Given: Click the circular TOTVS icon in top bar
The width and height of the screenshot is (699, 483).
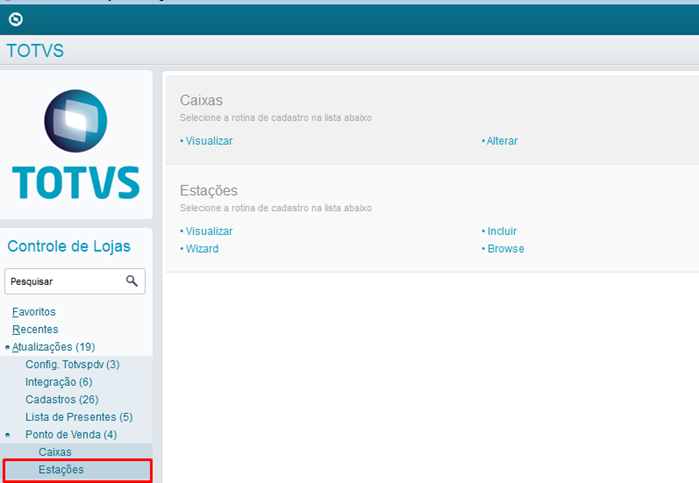Looking at the screenshot, I should tap(16, 20).
